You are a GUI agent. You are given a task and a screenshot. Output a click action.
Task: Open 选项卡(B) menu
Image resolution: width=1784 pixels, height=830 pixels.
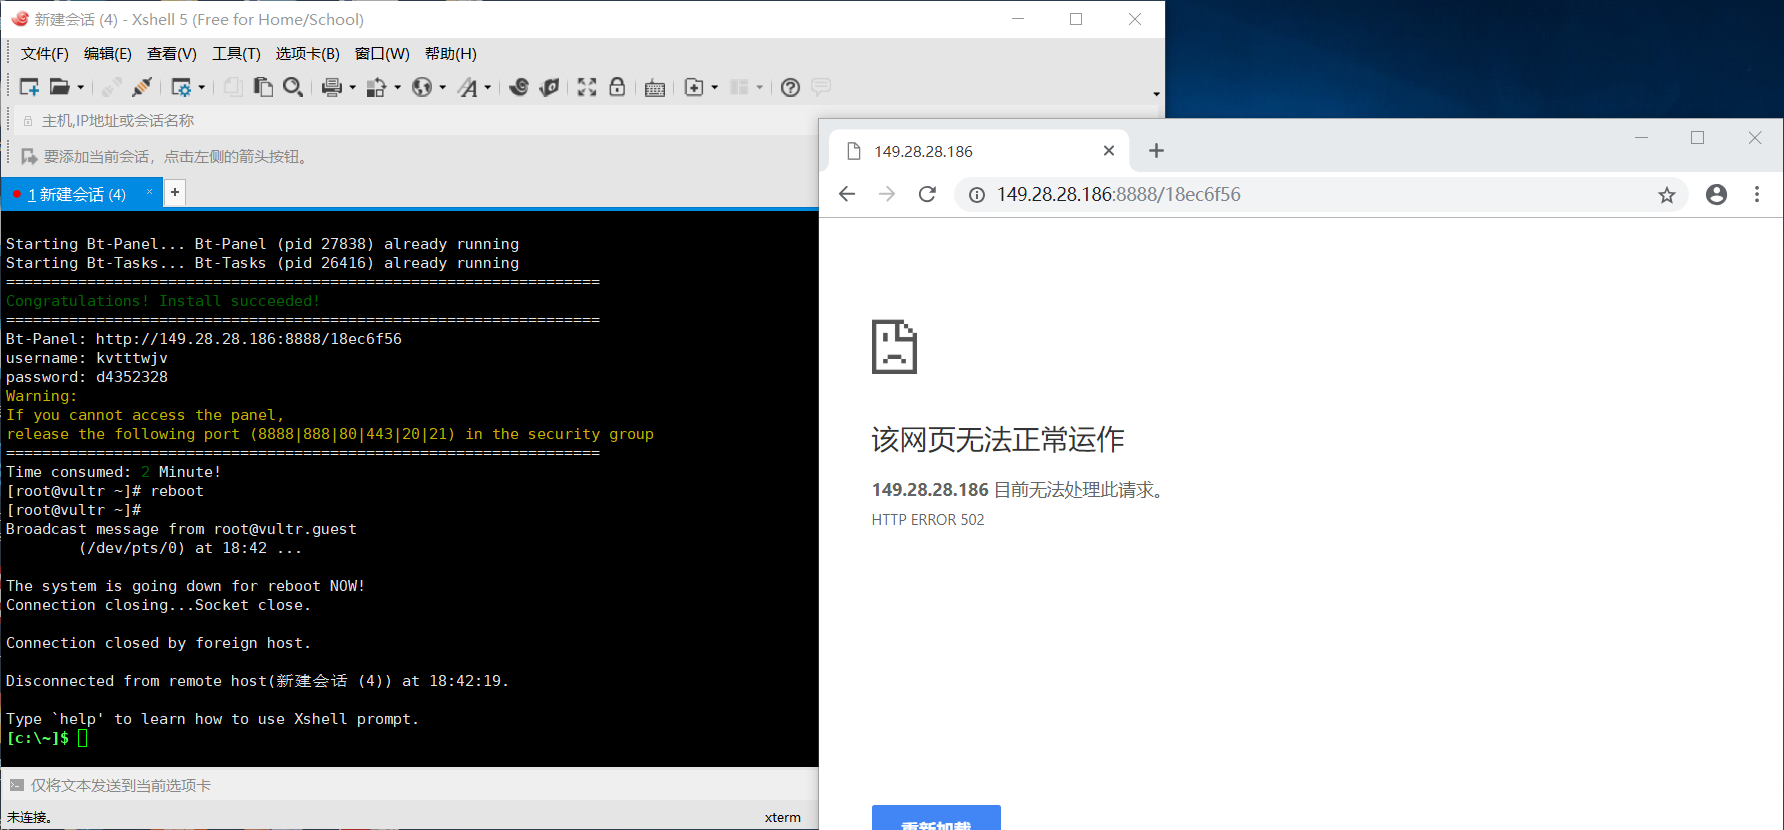(x=308, y=54)
